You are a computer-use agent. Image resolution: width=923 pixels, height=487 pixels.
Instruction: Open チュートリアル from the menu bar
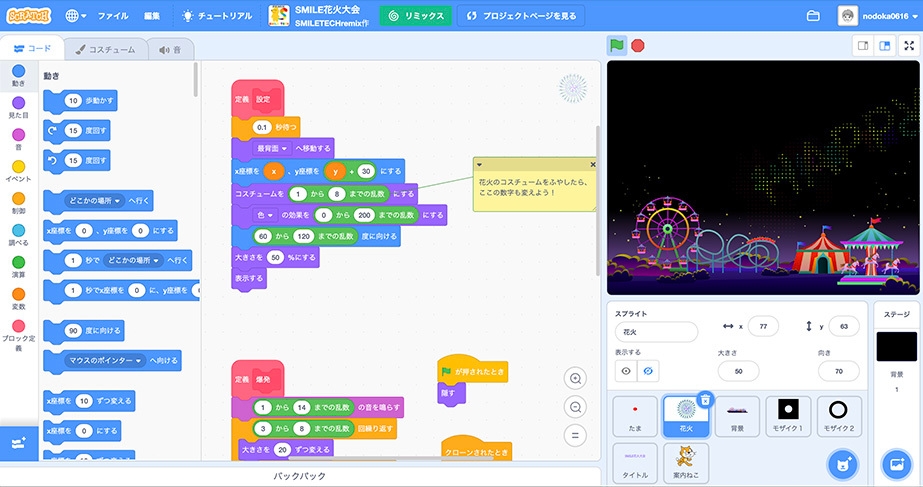click(217, 16)
